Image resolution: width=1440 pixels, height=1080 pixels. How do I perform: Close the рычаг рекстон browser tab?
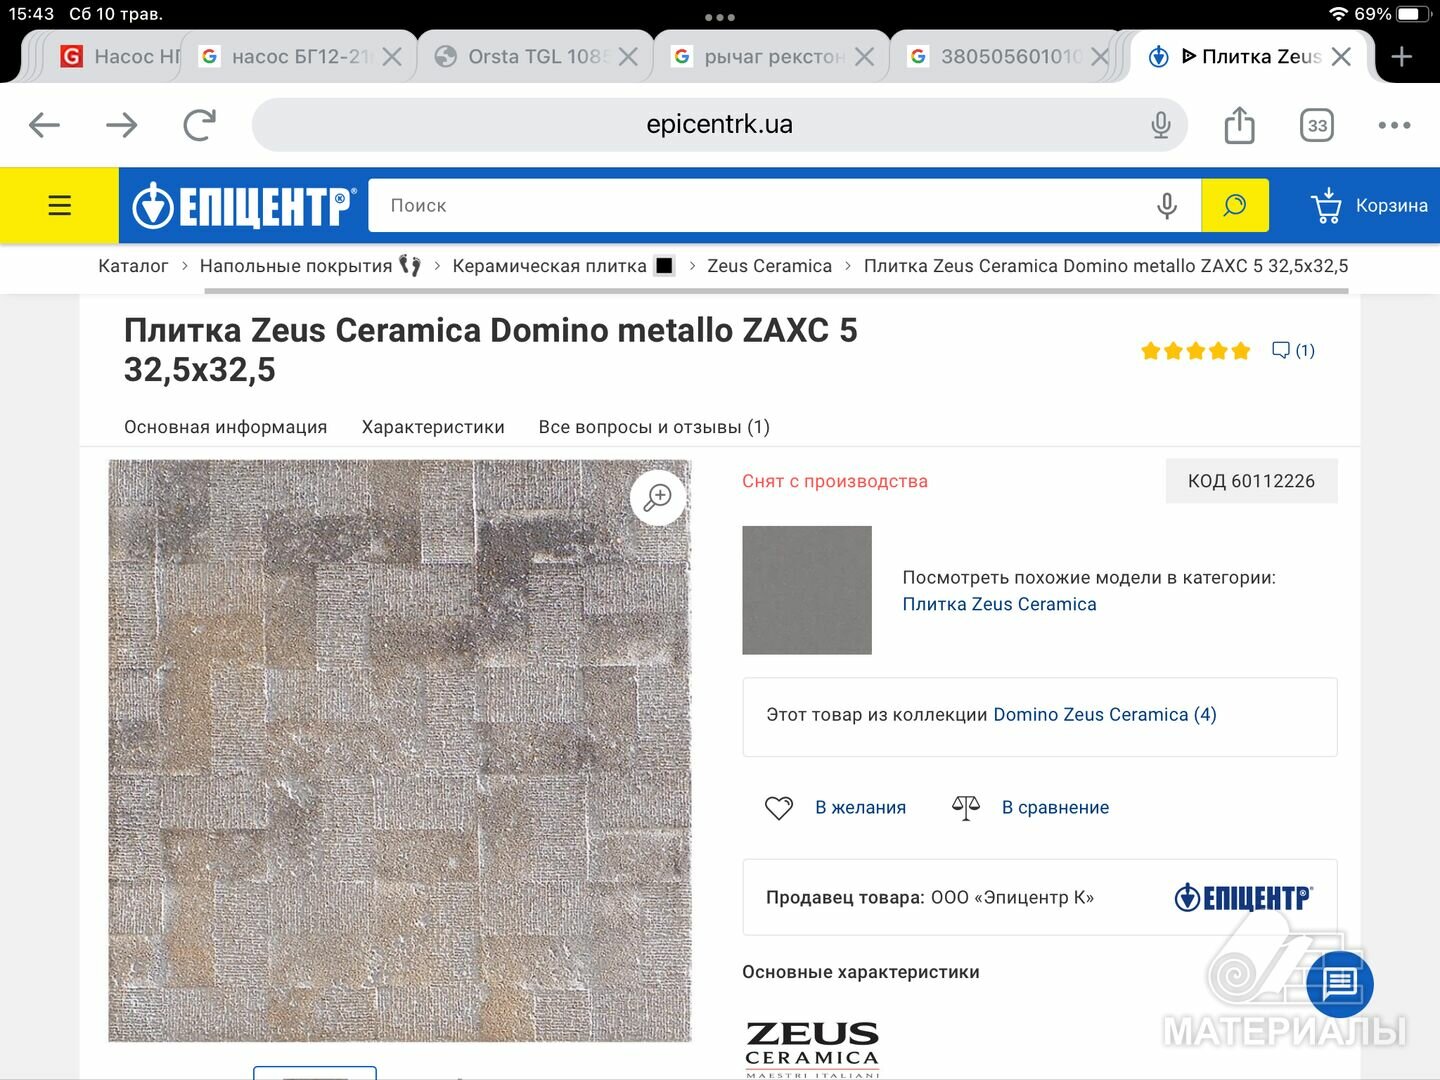pos(865,57)
